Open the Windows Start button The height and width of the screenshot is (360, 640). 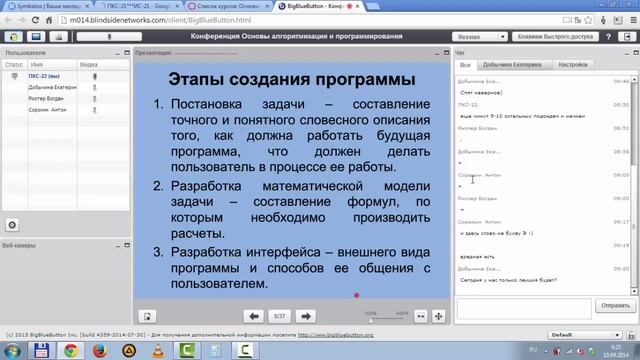tap(12, 351)
